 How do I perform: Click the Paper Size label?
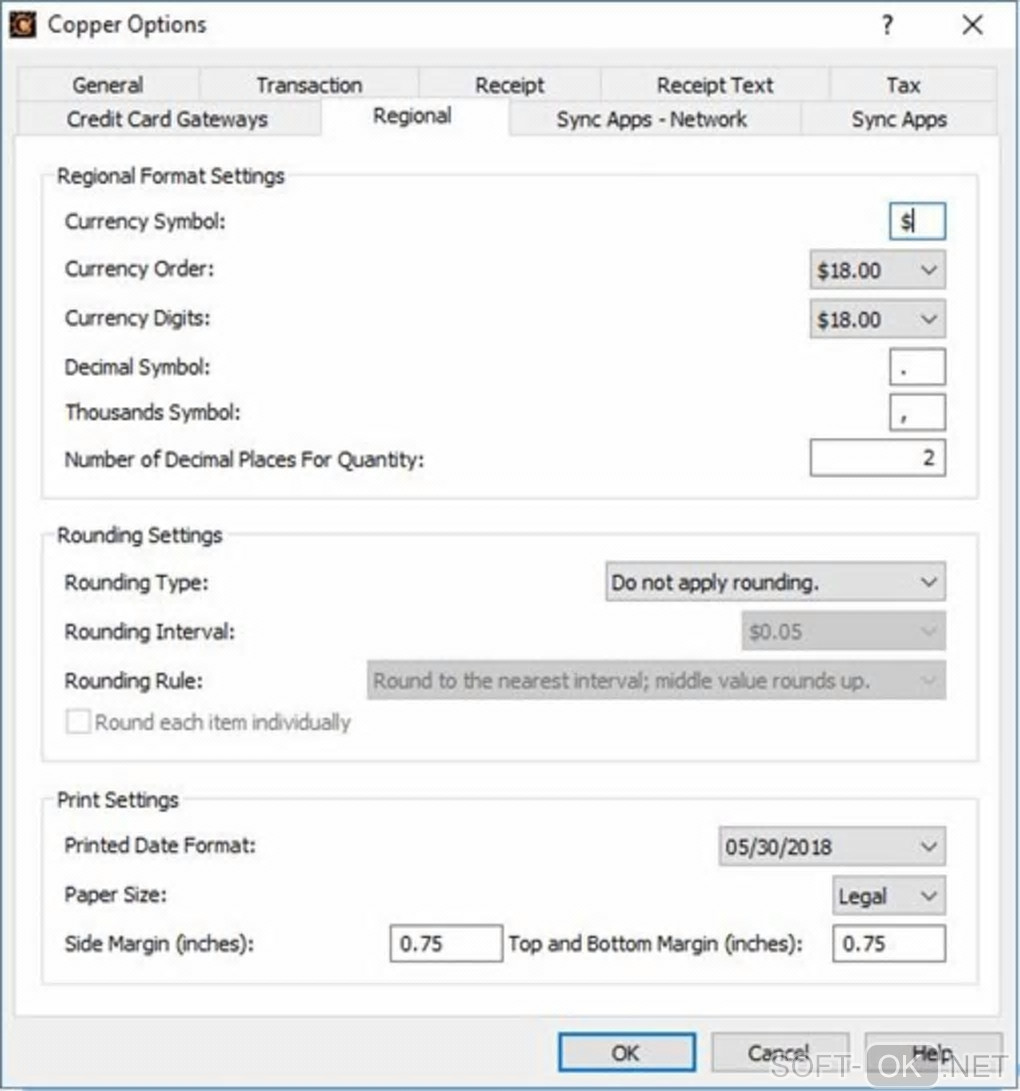[x=115, y=894]
